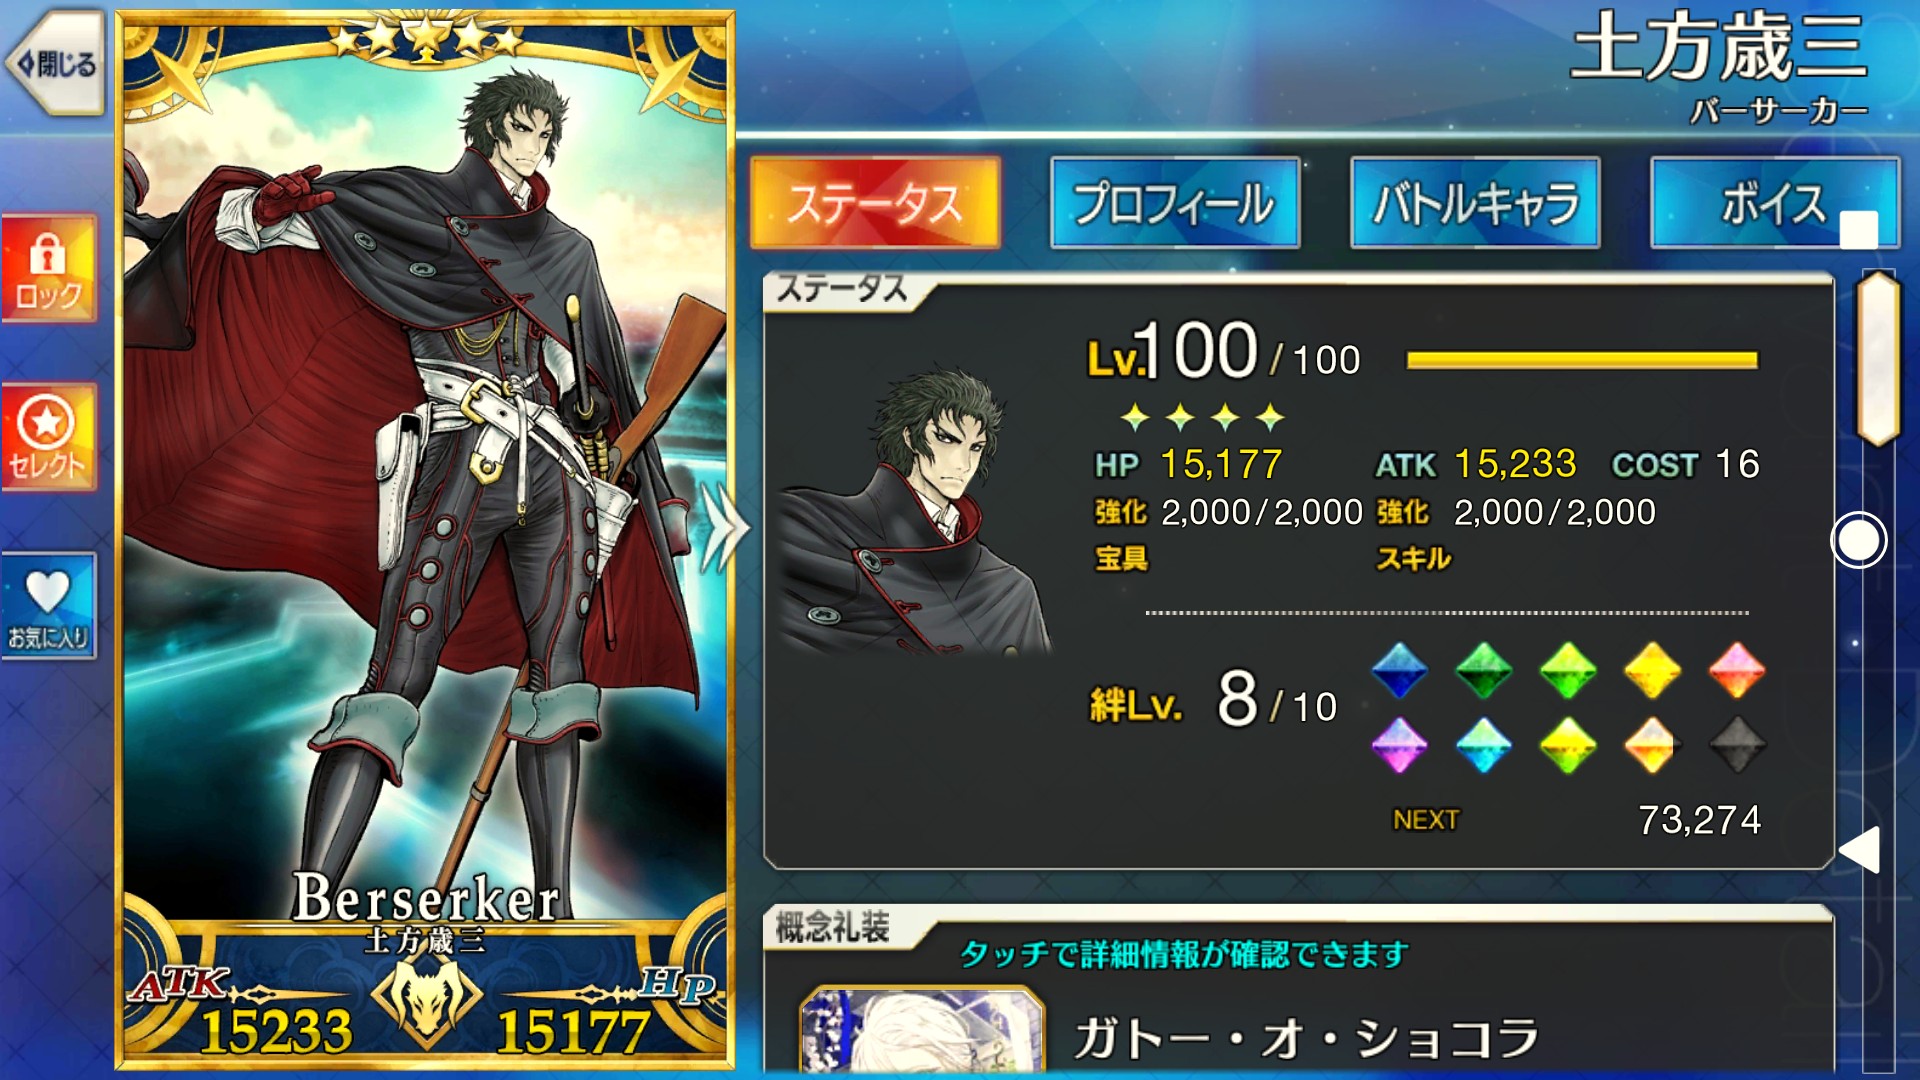Select the blue bond gem icon

tap(1399, 670)
